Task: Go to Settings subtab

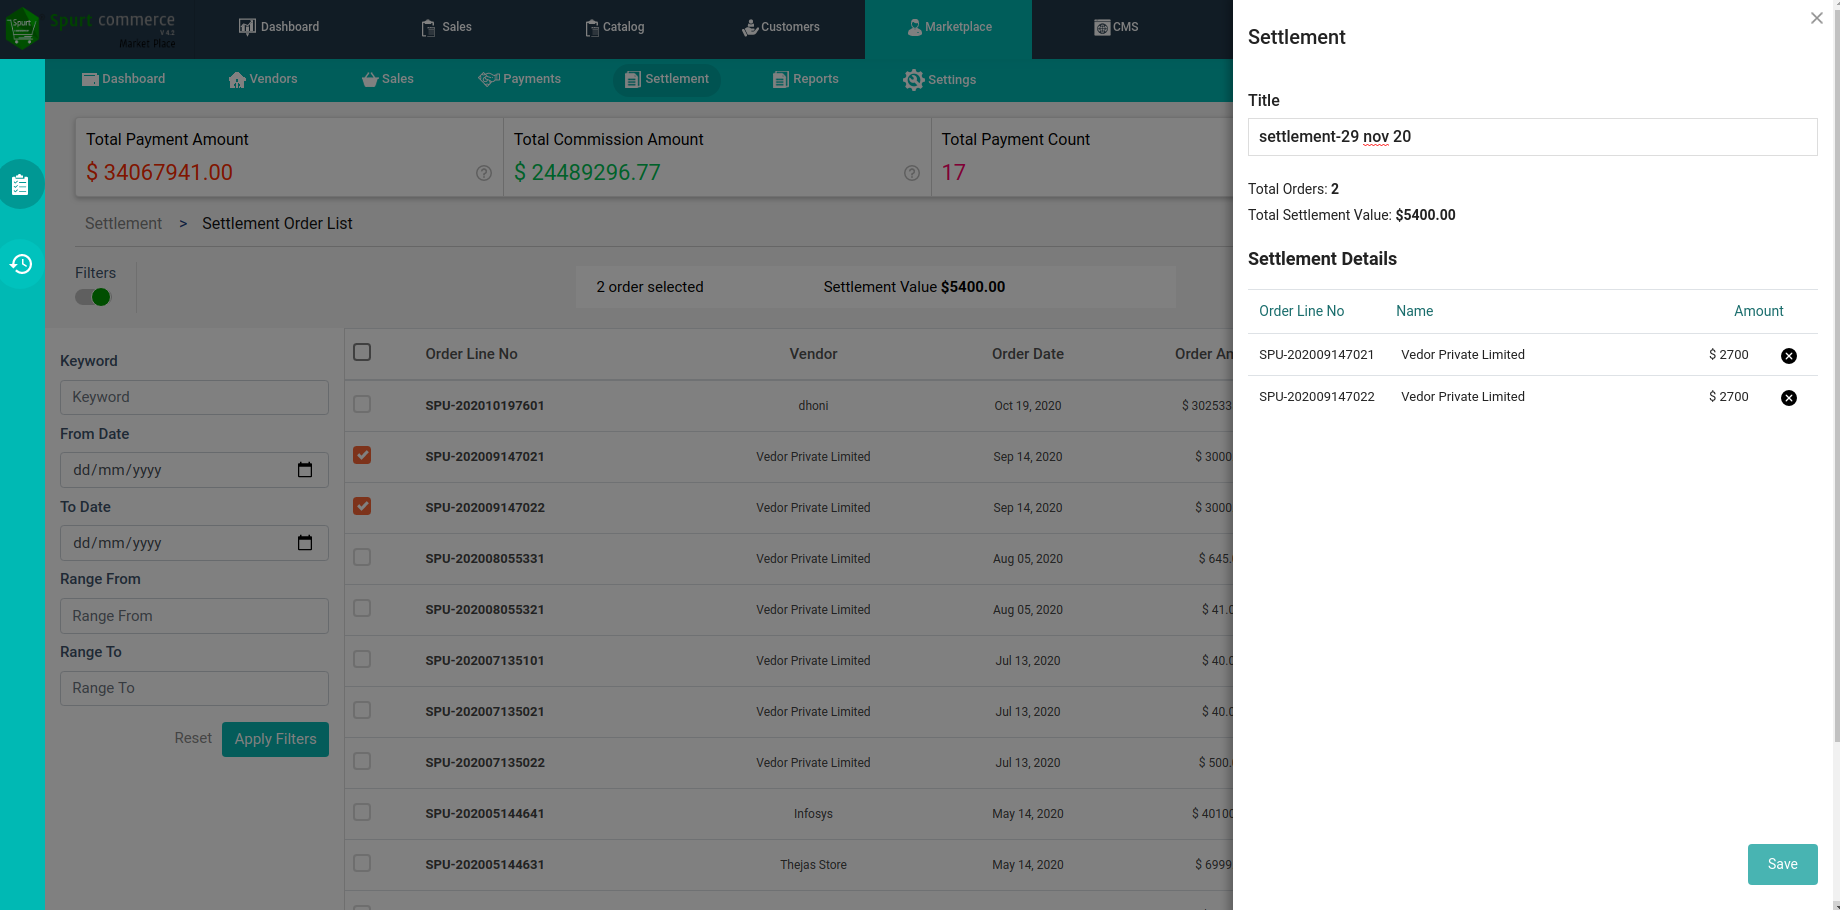Action: [939, 80]
